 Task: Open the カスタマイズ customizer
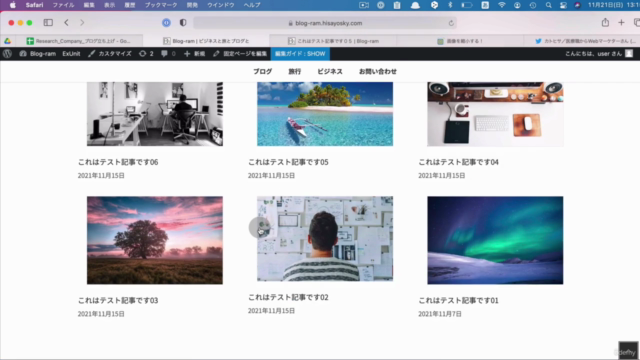(110, 53)
